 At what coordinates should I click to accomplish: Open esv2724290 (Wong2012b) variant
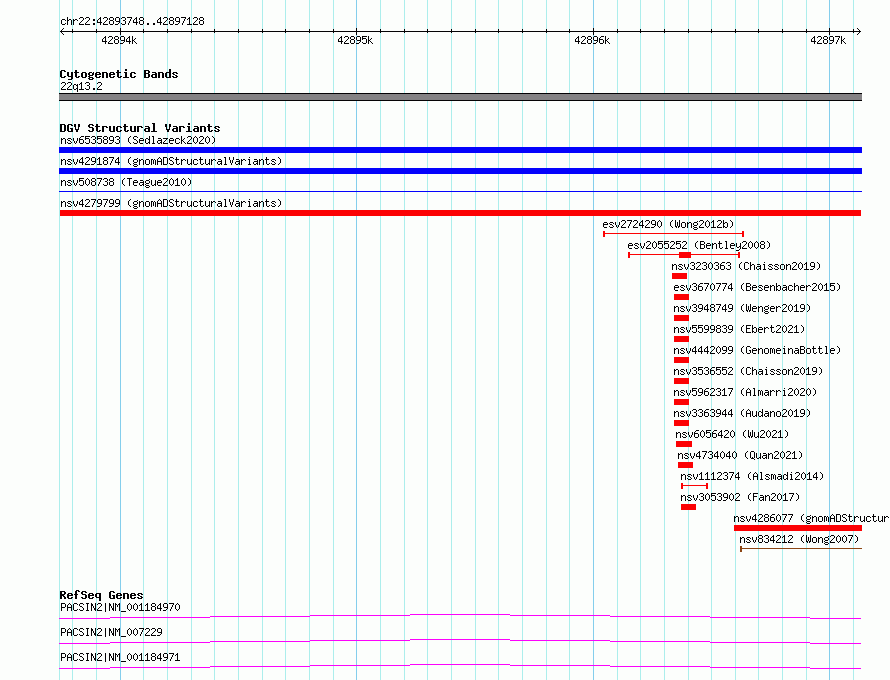coord(668,224)
